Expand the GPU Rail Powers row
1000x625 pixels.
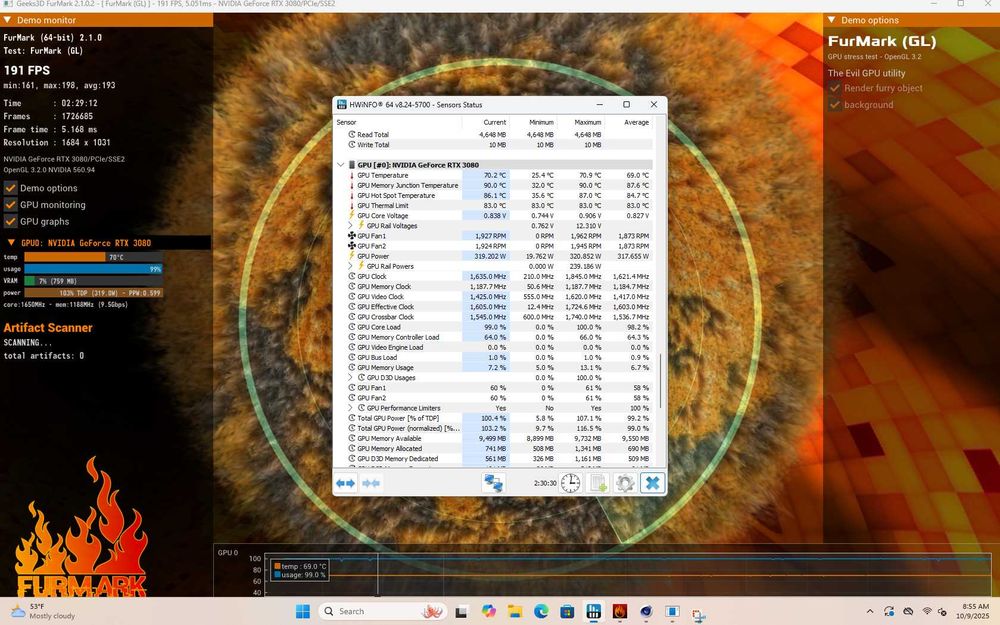(350, 266)
